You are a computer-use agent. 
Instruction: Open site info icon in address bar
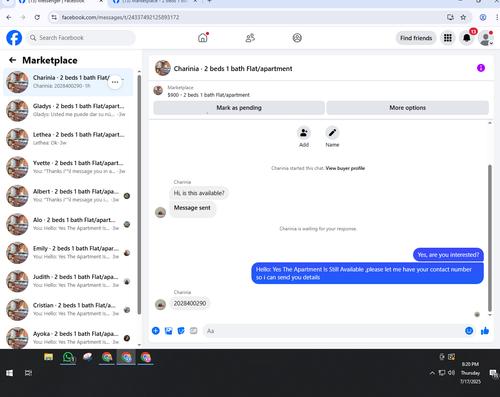point(54,17)
